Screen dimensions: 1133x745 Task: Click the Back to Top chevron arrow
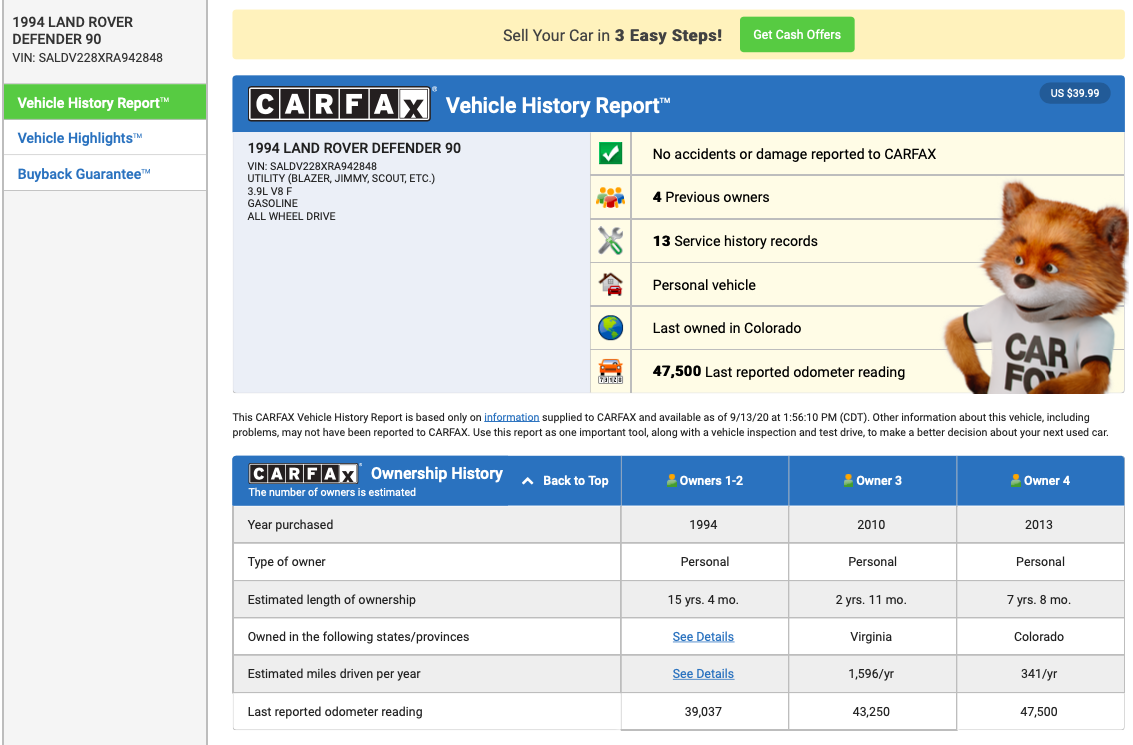527,481
